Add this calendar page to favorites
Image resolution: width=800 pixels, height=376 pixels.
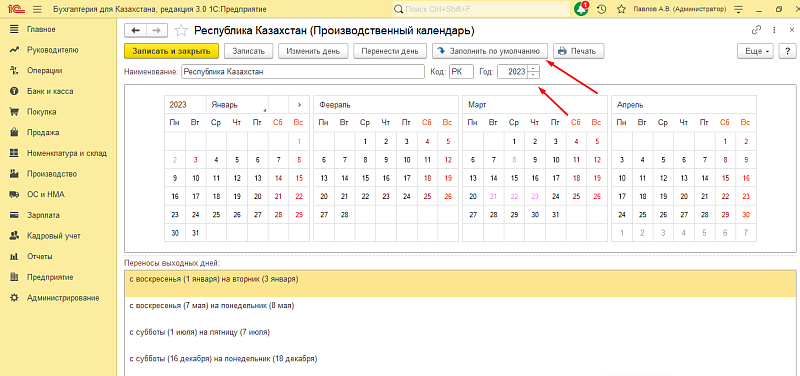click(x=181, y=31)
